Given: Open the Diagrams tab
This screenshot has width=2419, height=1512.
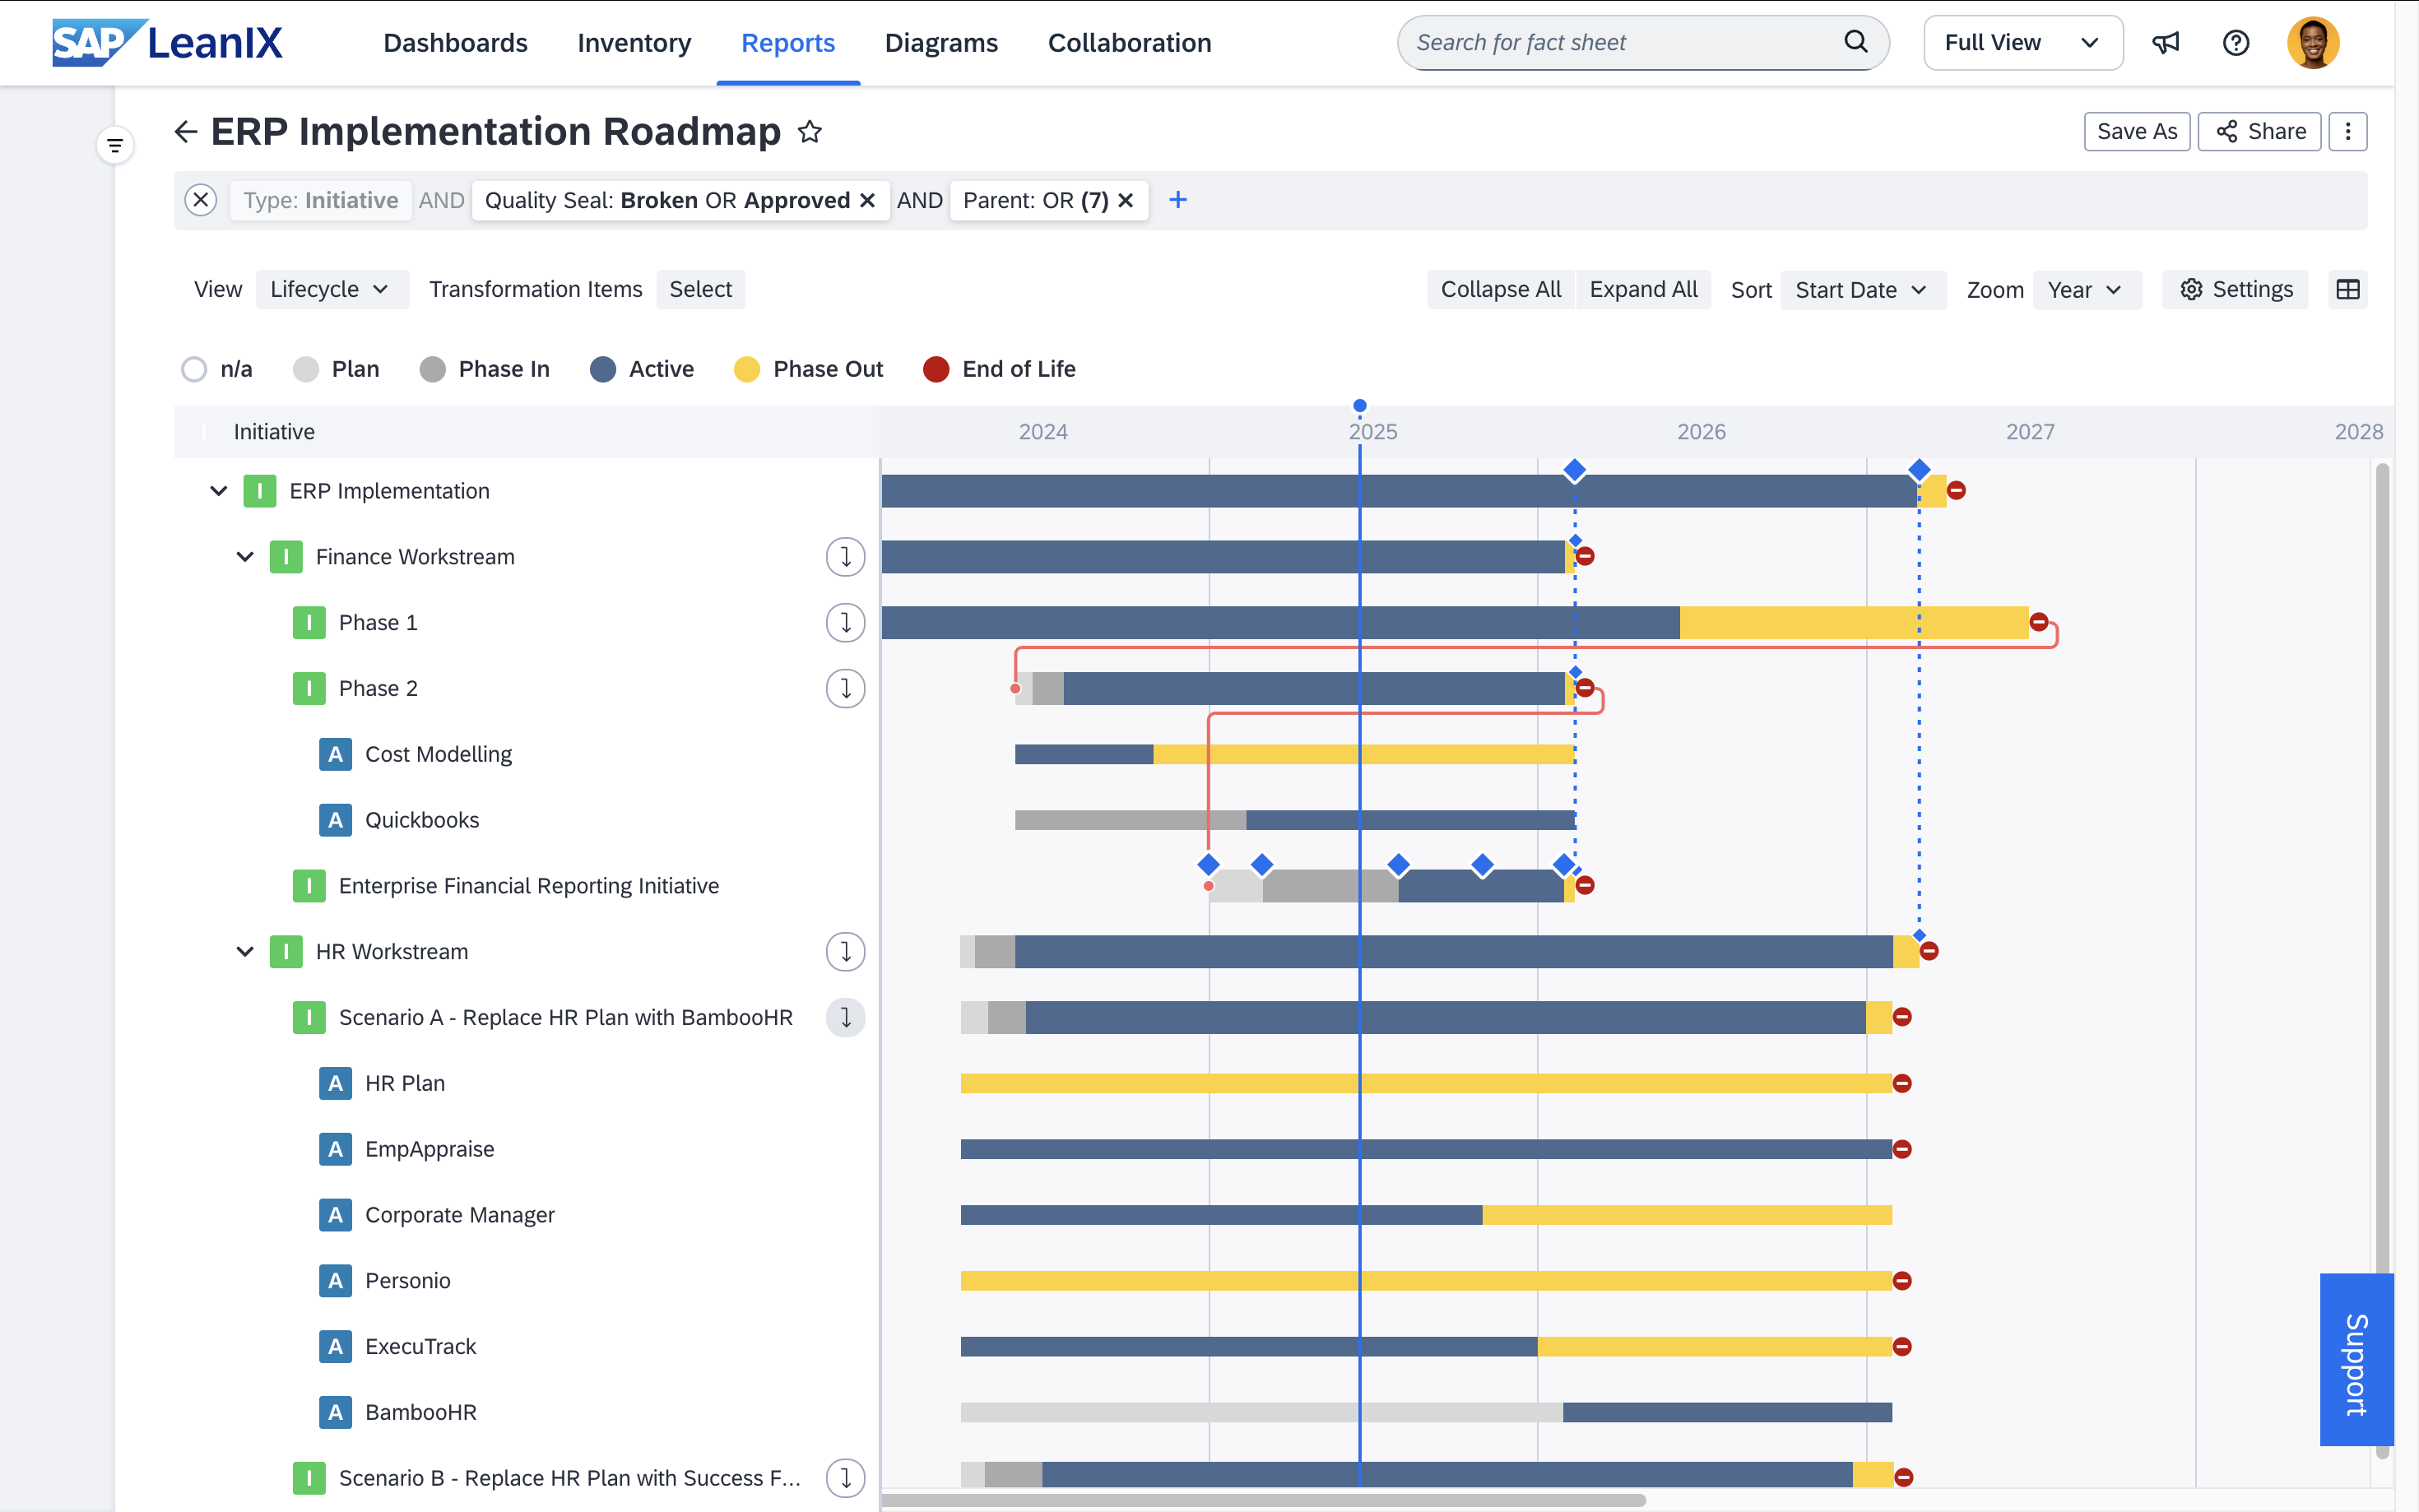Looking at the screenshot, I should 941,43.
